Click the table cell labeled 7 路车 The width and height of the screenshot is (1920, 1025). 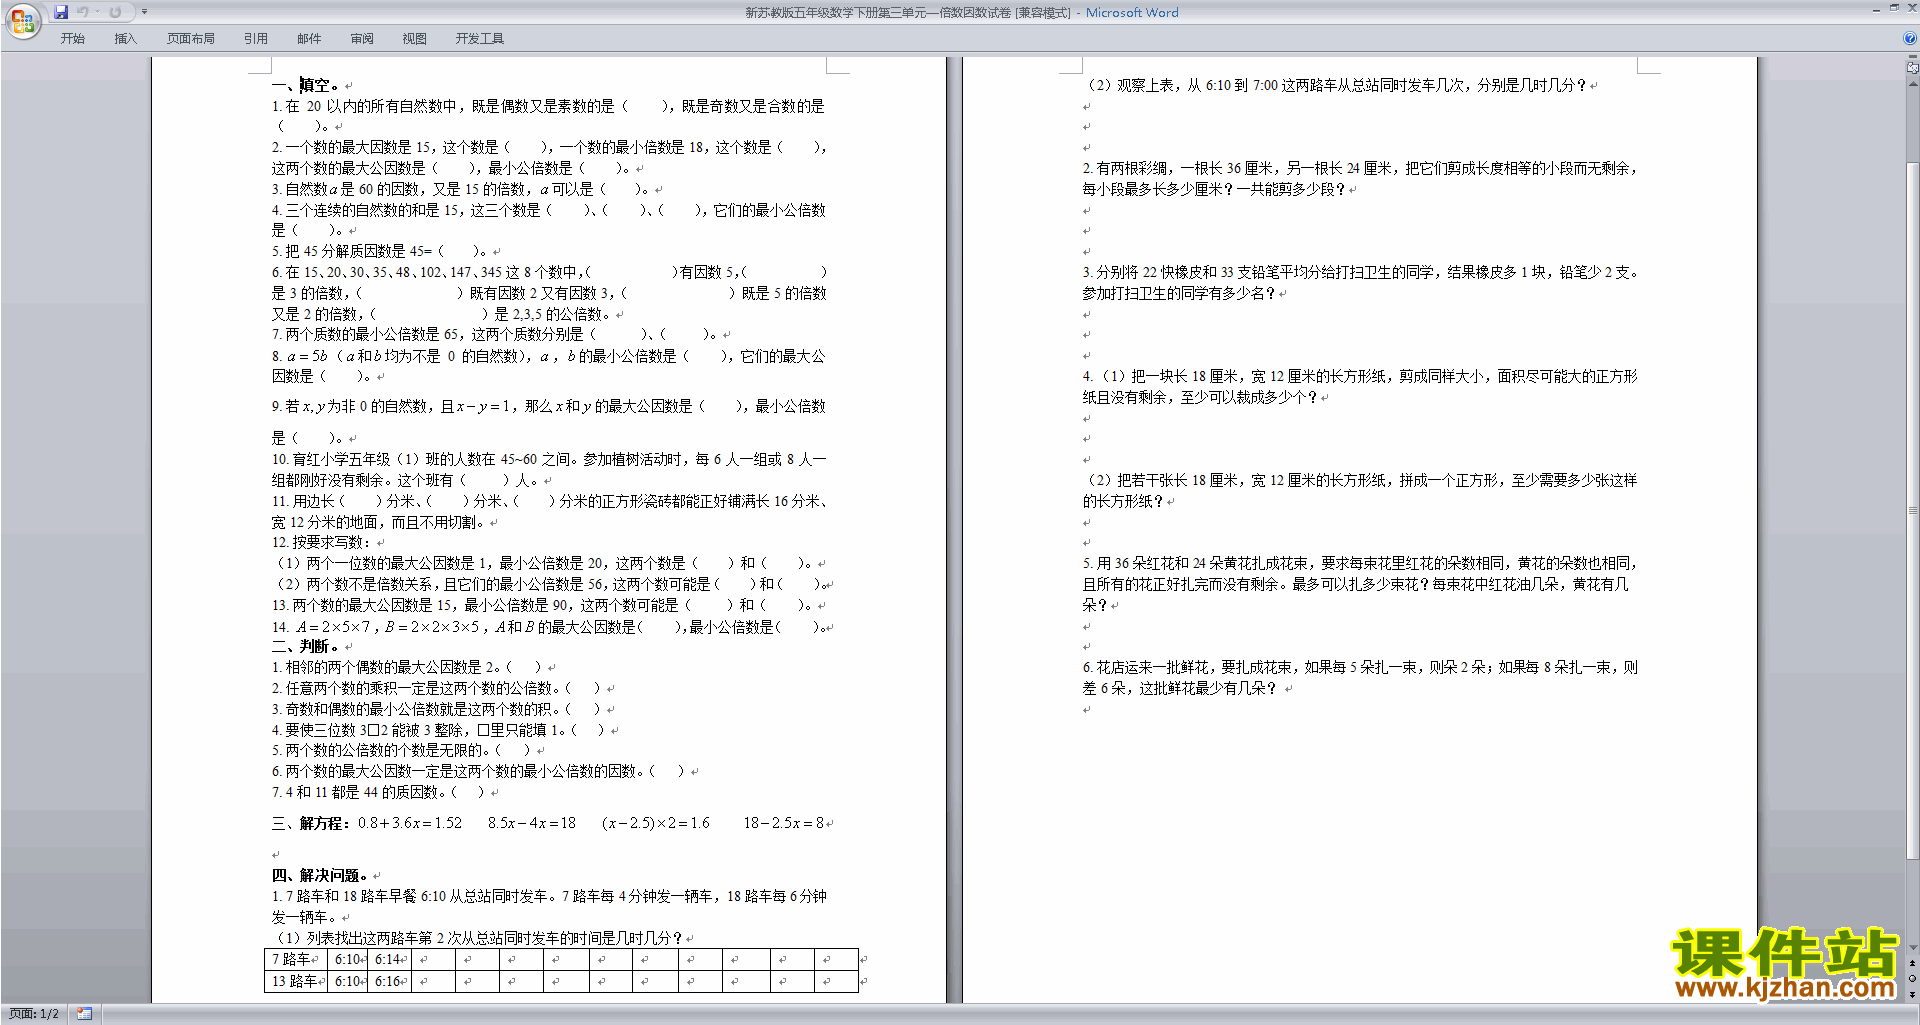click(296, 959)
